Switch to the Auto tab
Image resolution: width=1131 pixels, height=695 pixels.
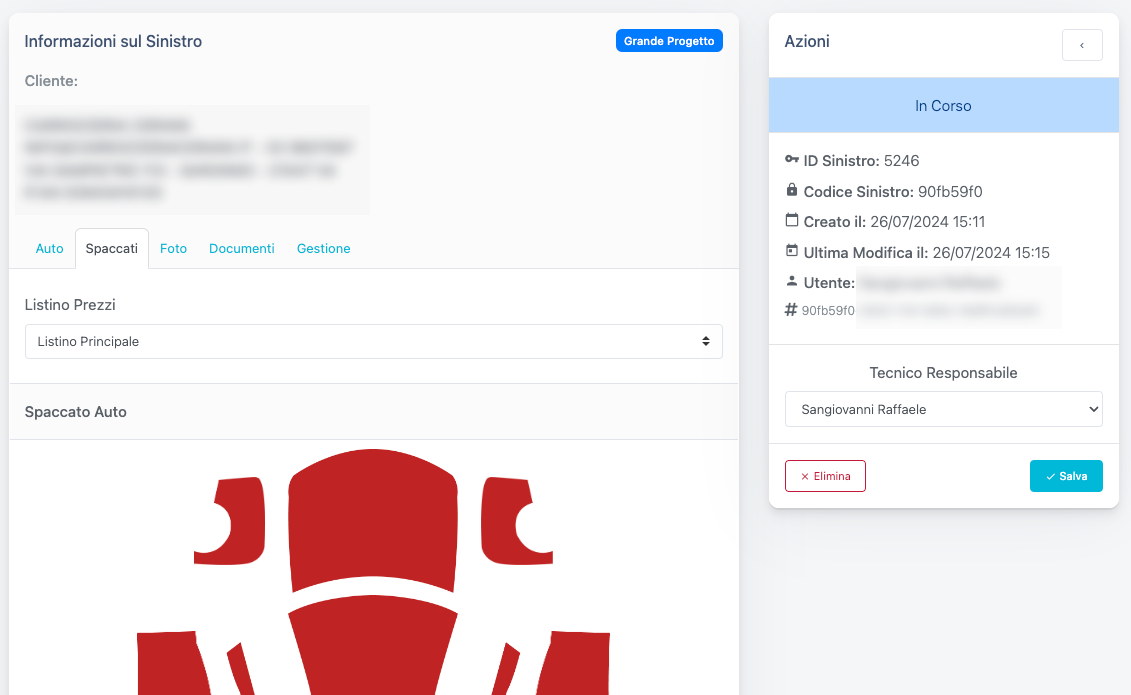point(50,249)
